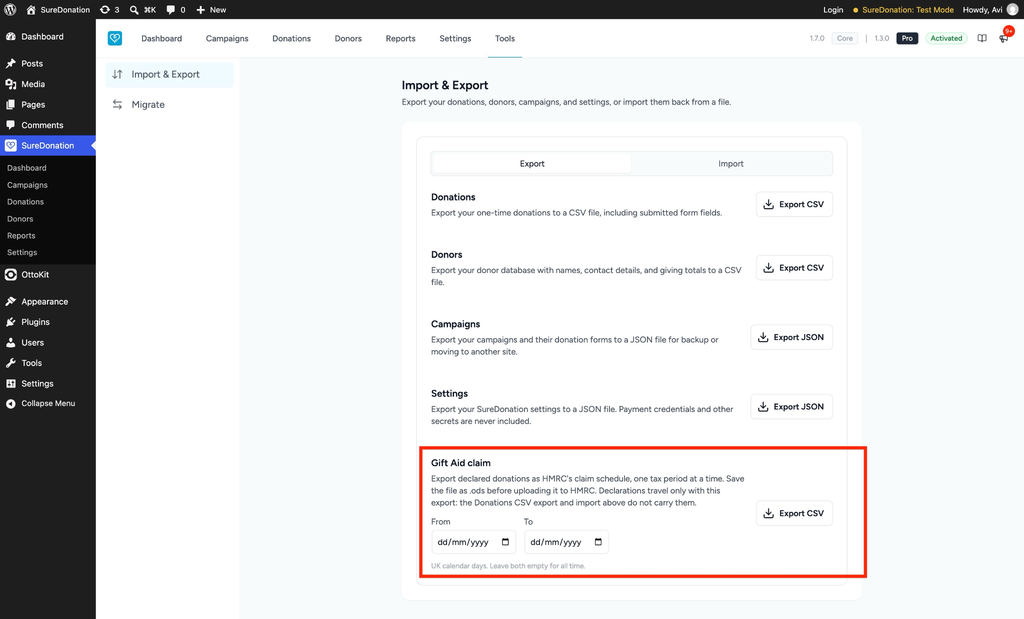Export Donations as CSV
This screenshot has width=1024, height=619.
[x=794, y=204]
